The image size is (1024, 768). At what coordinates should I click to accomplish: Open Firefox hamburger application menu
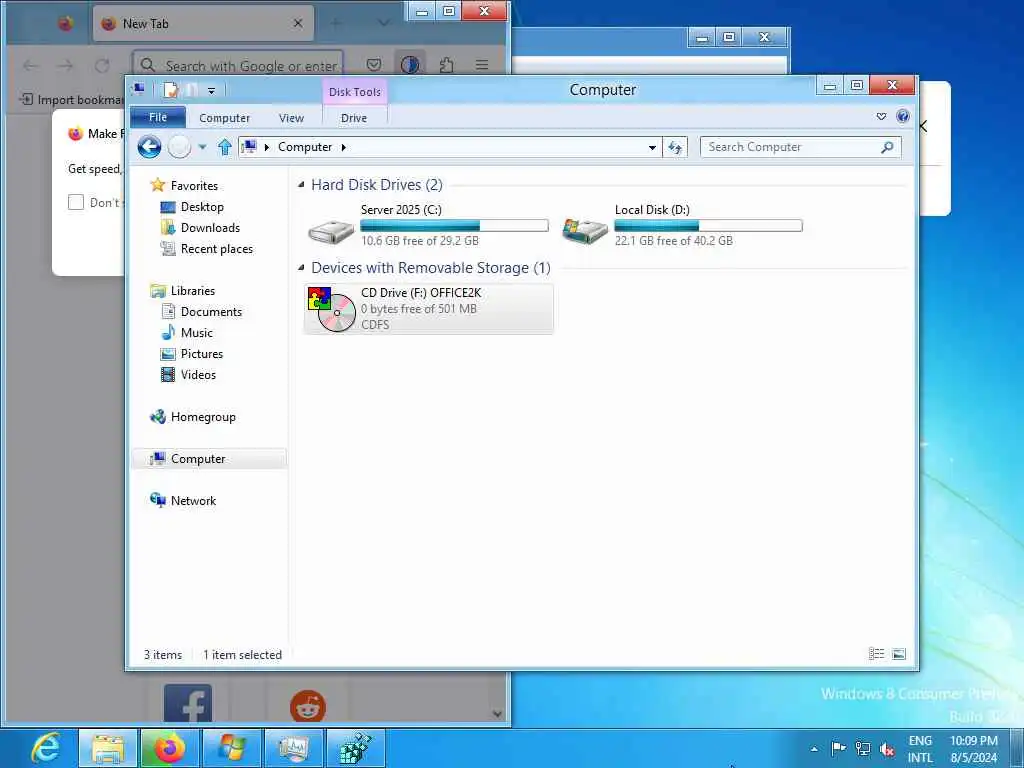click(482, 65)
